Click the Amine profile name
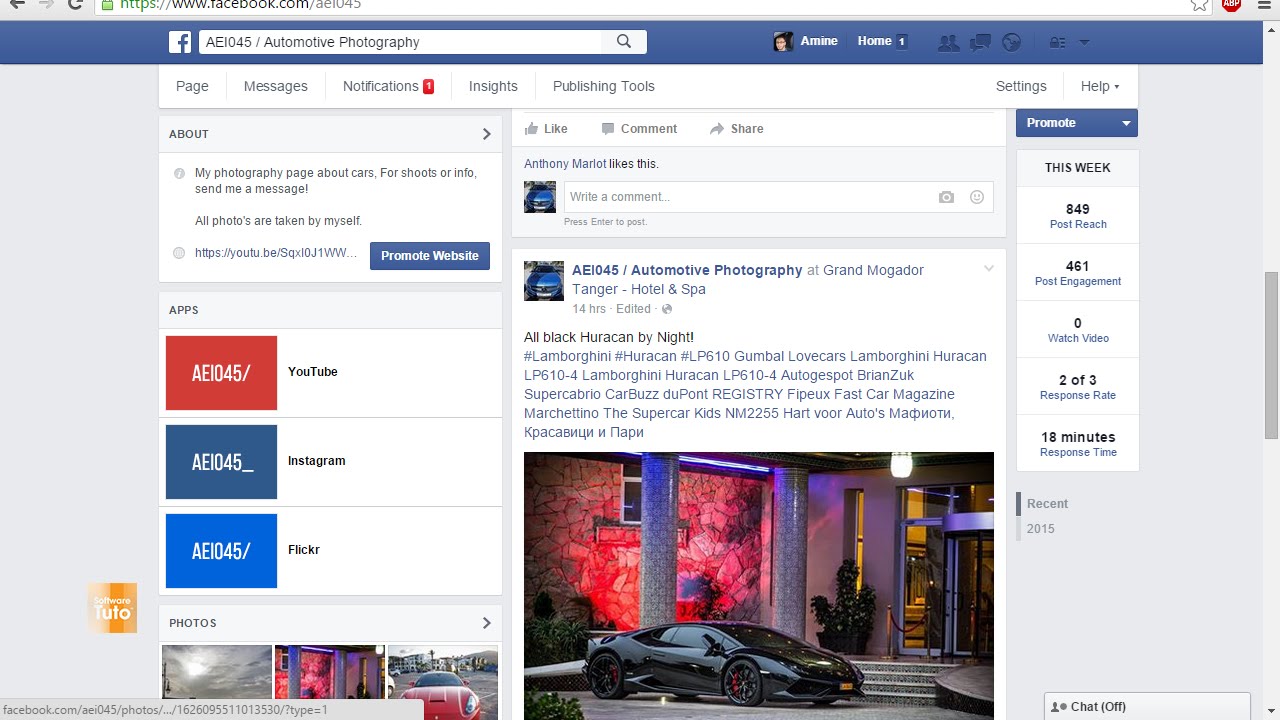Image resolution: width=1280 pixels, height=720 pixels. (x=819, y=41)
